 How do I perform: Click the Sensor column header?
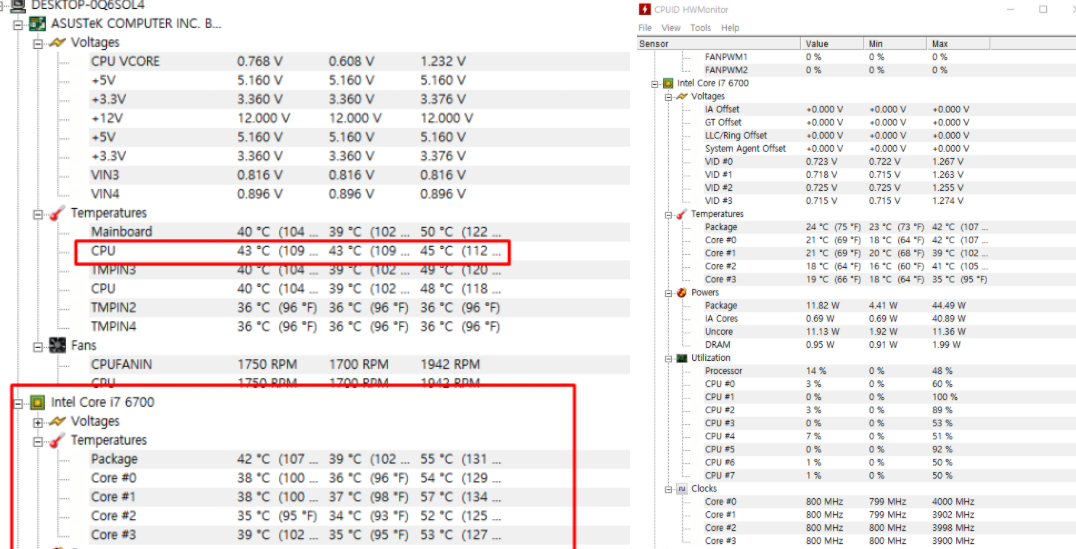click(x=718, y=43)
